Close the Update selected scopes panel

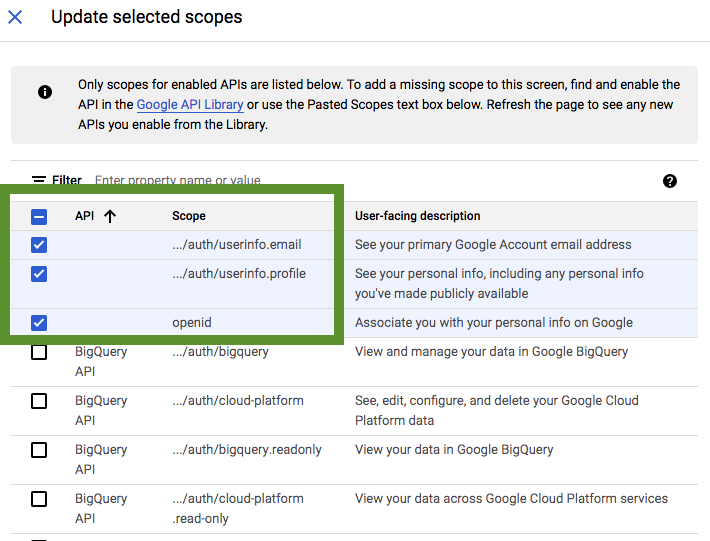pyautogui.click(x=15, y=17)
